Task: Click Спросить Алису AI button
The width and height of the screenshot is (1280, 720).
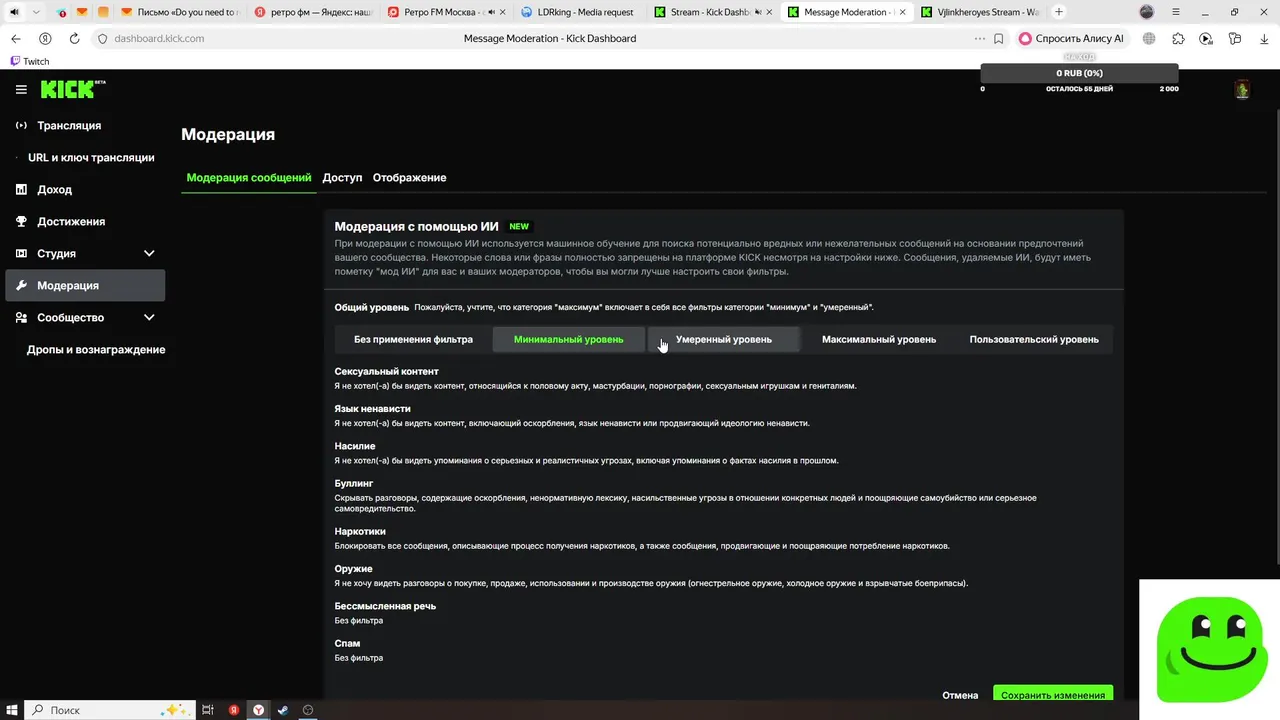Action: point(1073,39)
